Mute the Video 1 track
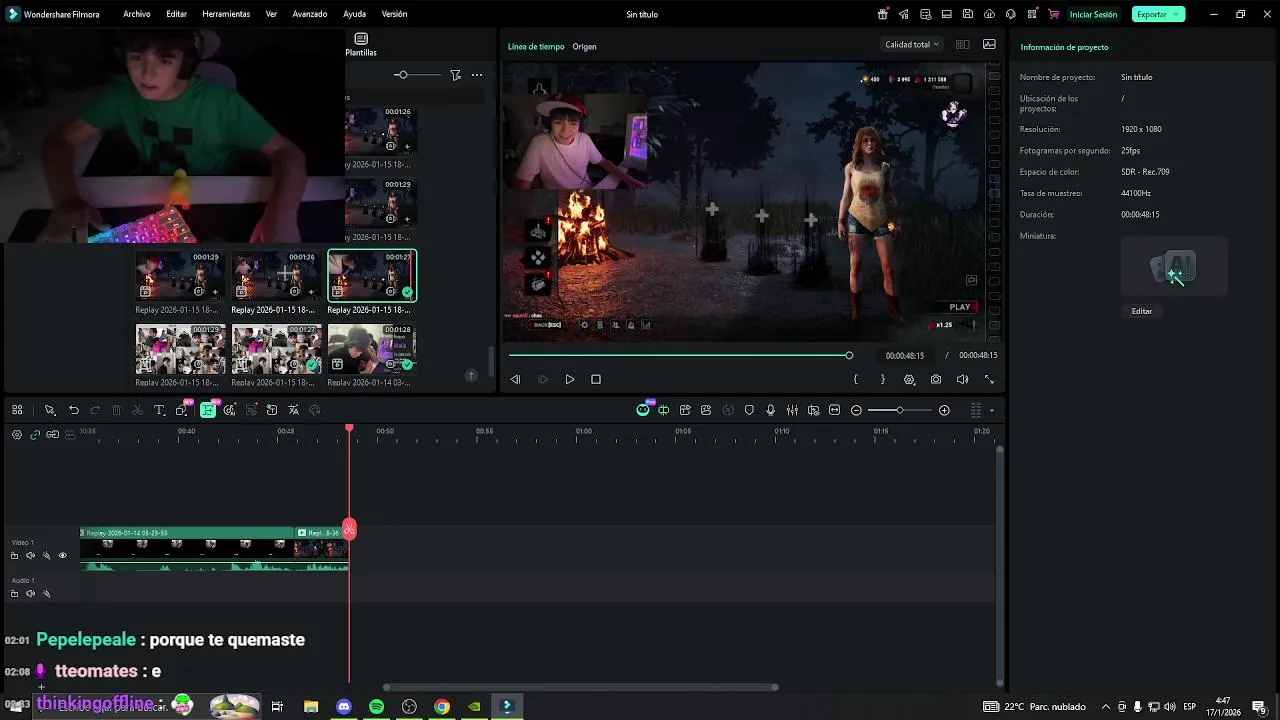1280x720 pixels. click(x=30, y=556)
